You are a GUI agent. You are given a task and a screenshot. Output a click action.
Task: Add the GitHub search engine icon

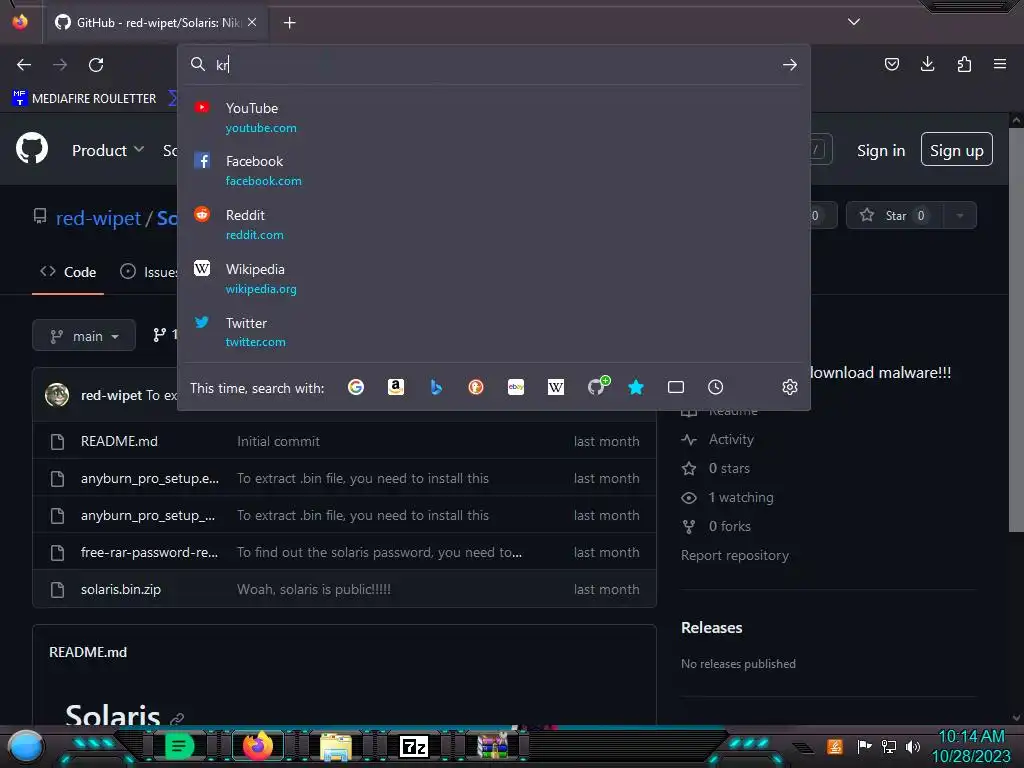pyautogui.click(x=598, y=386)
